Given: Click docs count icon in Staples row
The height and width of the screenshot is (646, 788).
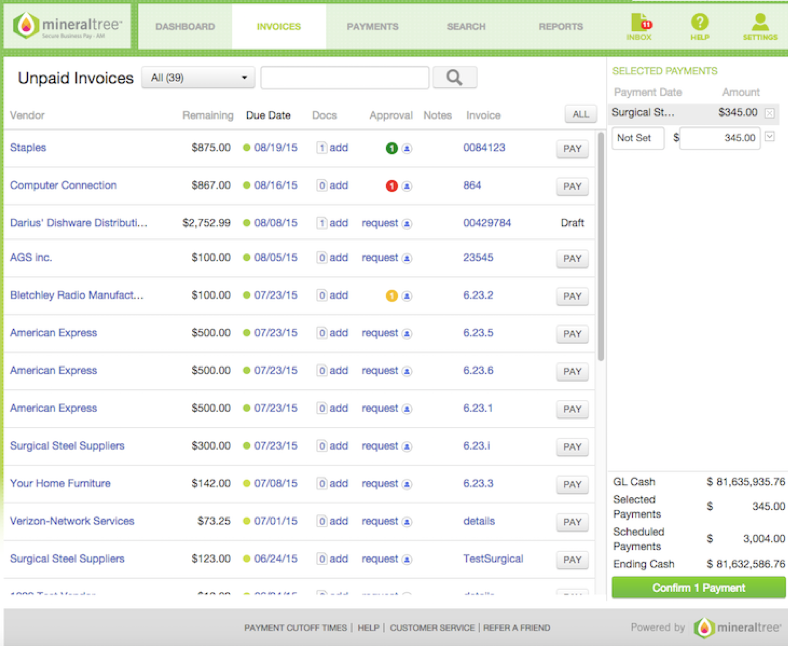Looking at the screenshot, I should [x=322, y=148].
